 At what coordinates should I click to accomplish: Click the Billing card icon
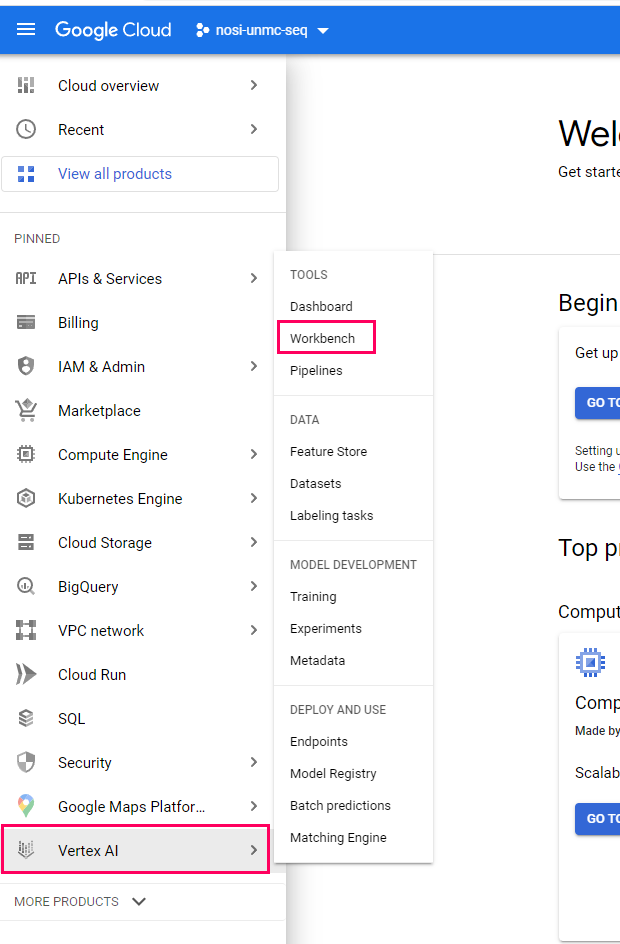click(x=26, y=323)
